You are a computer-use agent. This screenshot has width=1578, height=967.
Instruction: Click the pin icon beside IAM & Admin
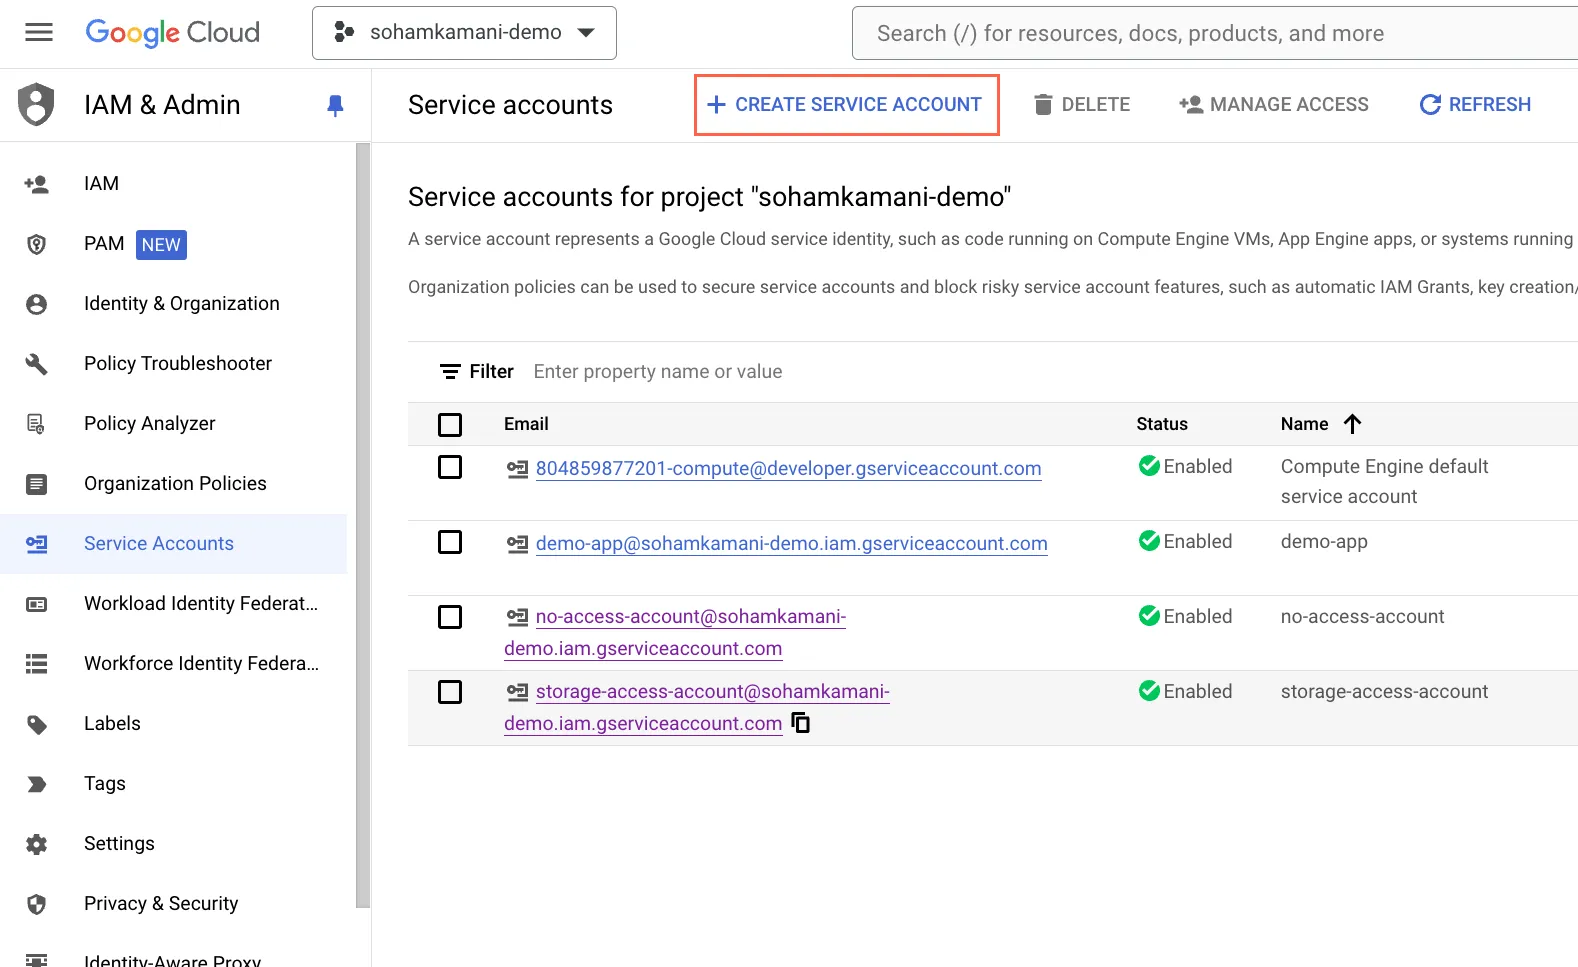(x=335, y=105)
